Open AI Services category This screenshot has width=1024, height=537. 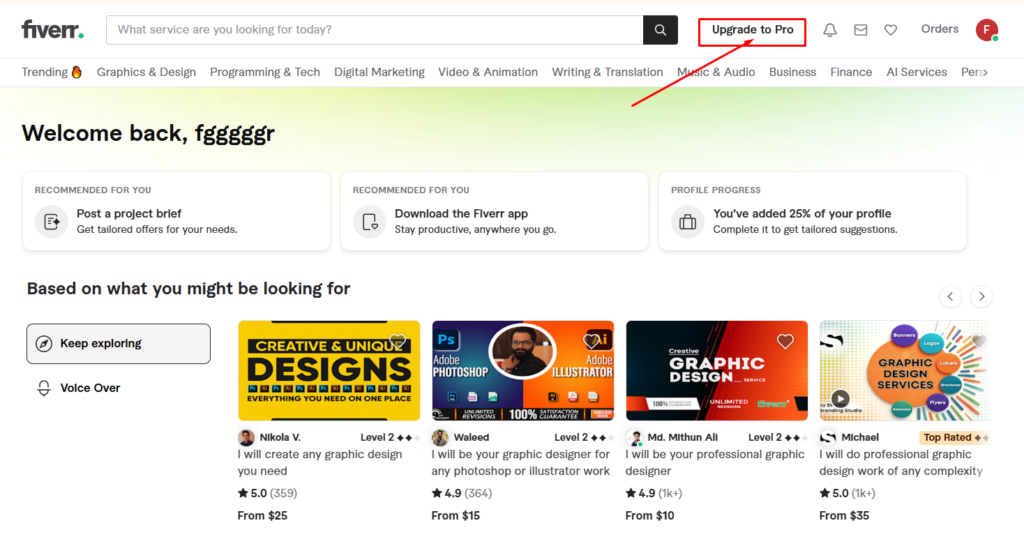(916, 72)
